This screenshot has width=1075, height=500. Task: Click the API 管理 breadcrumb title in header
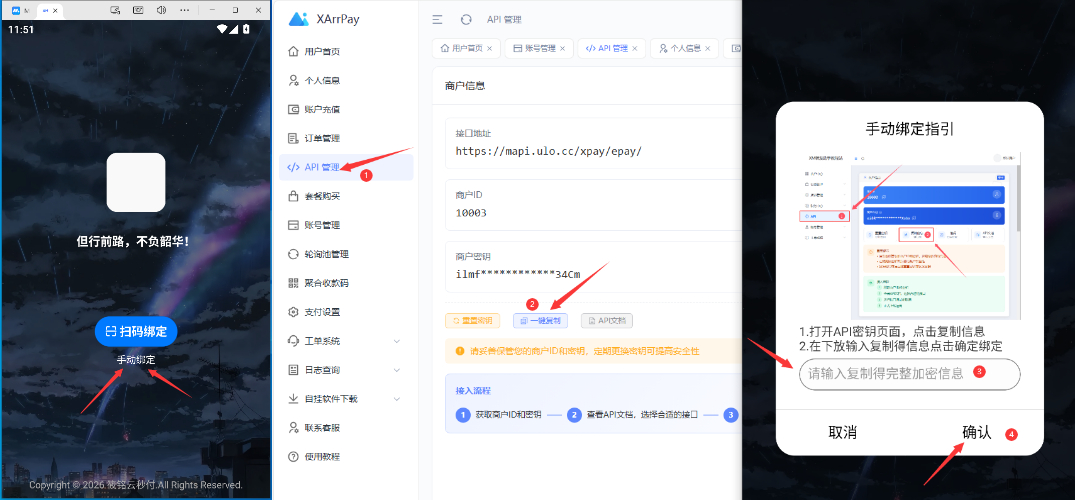point(504,20)
